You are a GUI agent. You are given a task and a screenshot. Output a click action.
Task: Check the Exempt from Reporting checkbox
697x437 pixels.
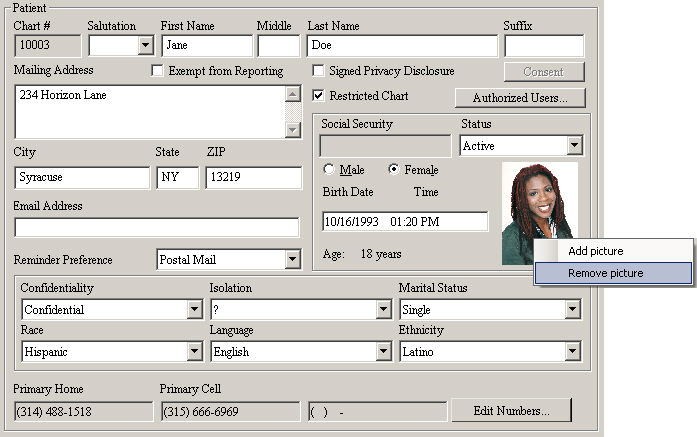click(x=157, y=71)
